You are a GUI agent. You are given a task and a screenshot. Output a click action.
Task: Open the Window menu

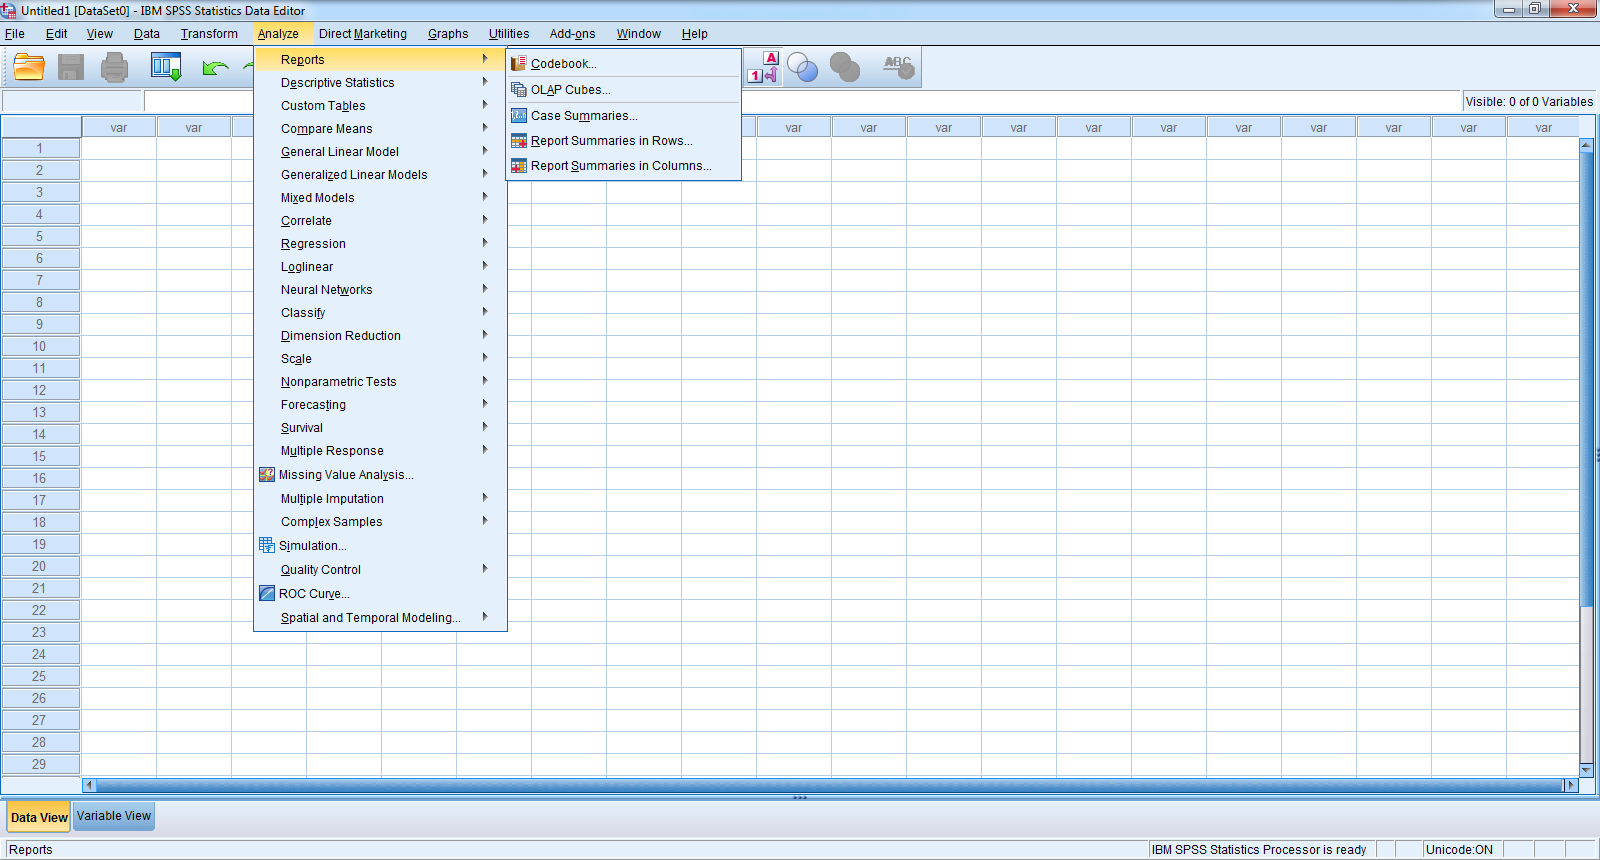638,34
